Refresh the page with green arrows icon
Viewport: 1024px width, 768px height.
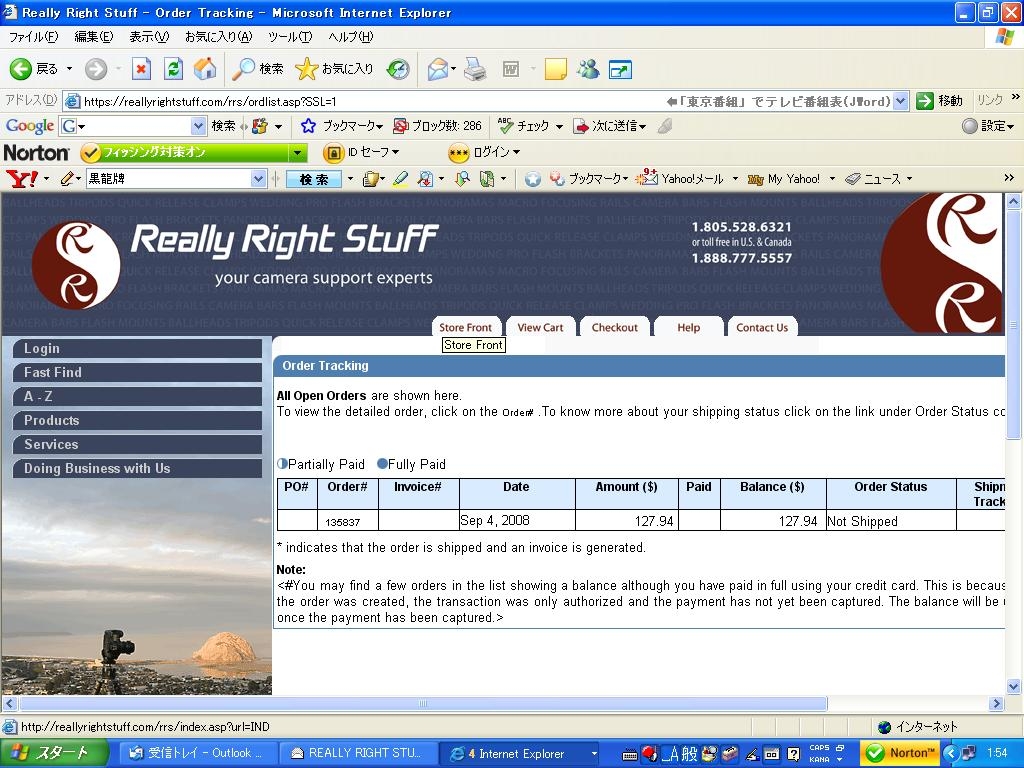pyautogui.click(x=173, y=69)
